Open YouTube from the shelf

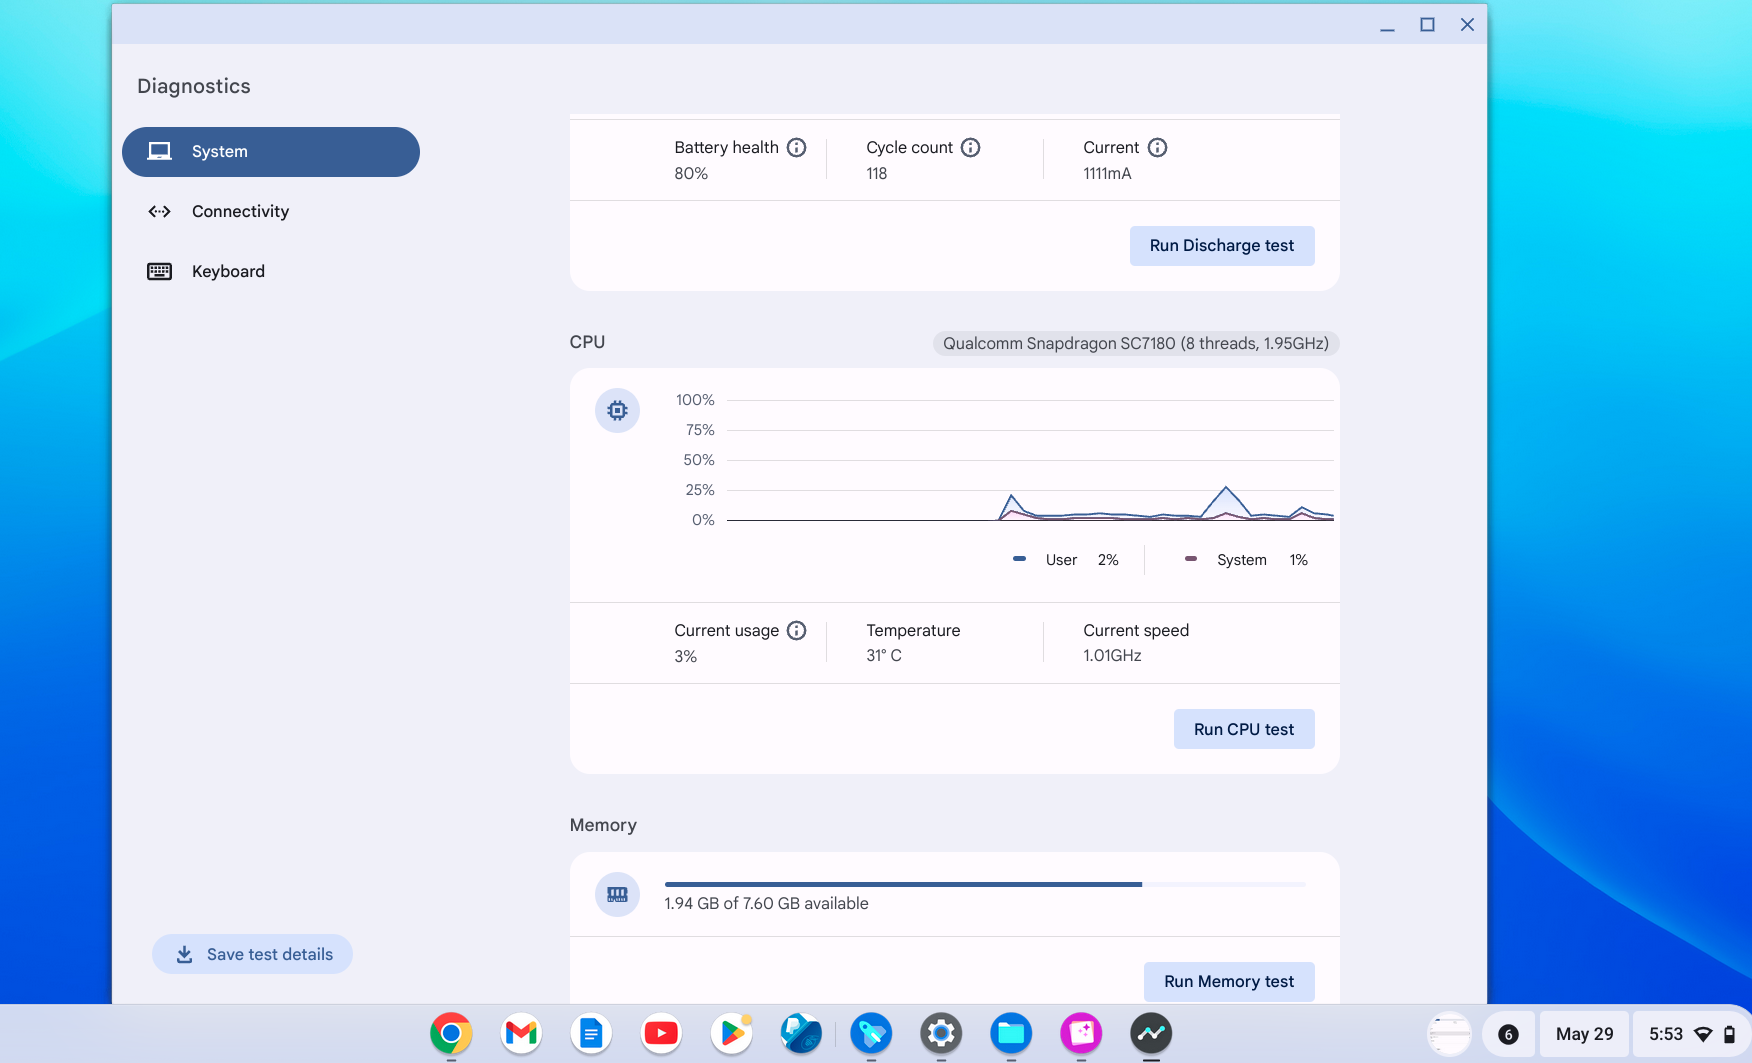pyautogui.click(x=661, y=1033)
